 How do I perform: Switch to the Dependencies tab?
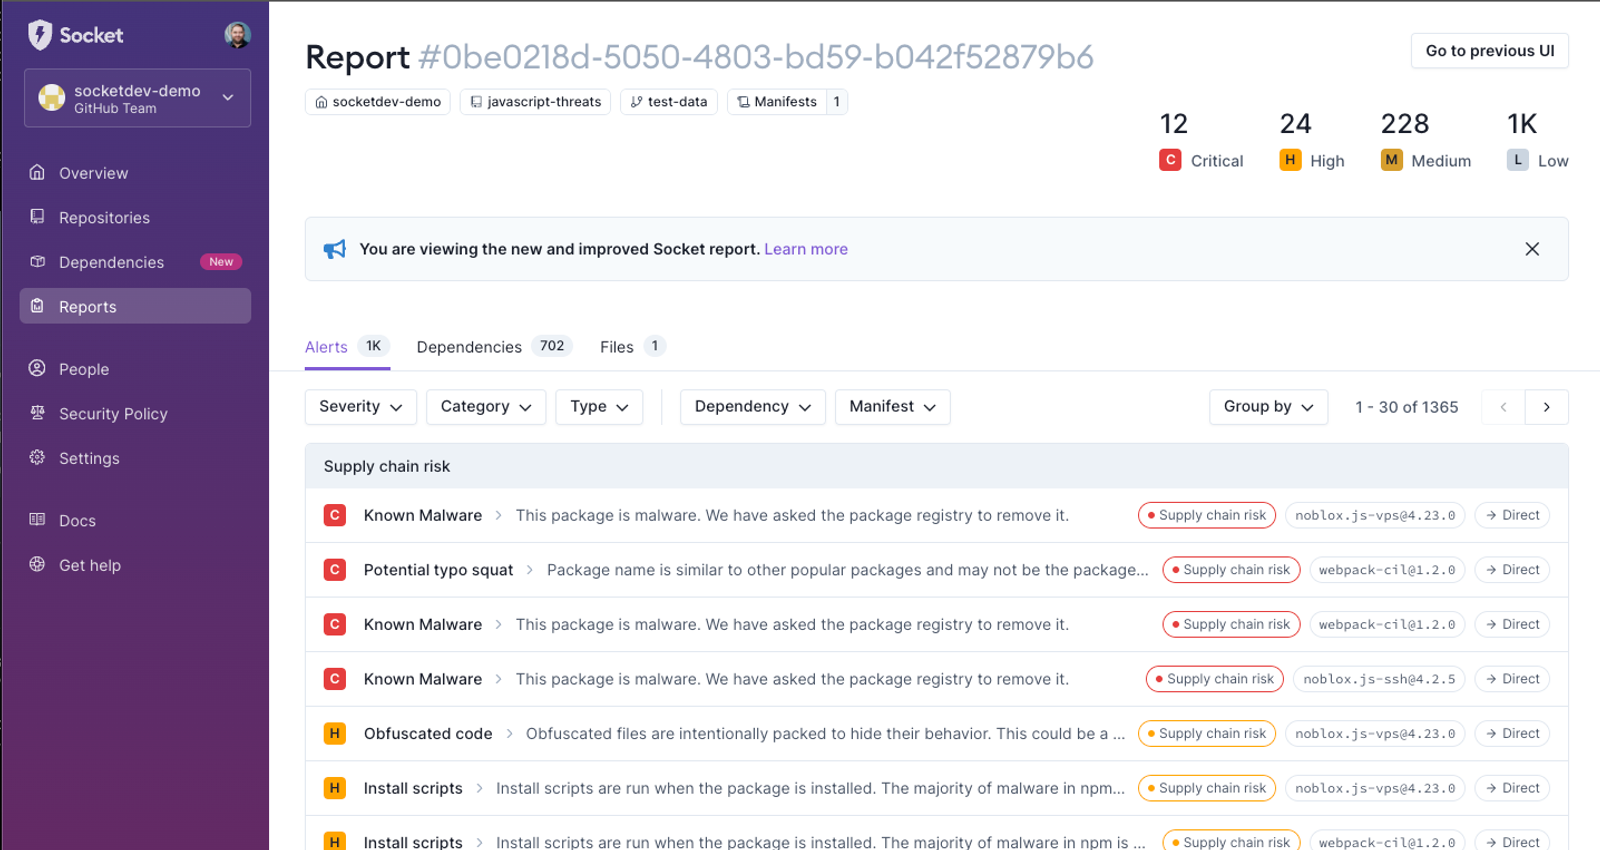(x=494, y=347)
